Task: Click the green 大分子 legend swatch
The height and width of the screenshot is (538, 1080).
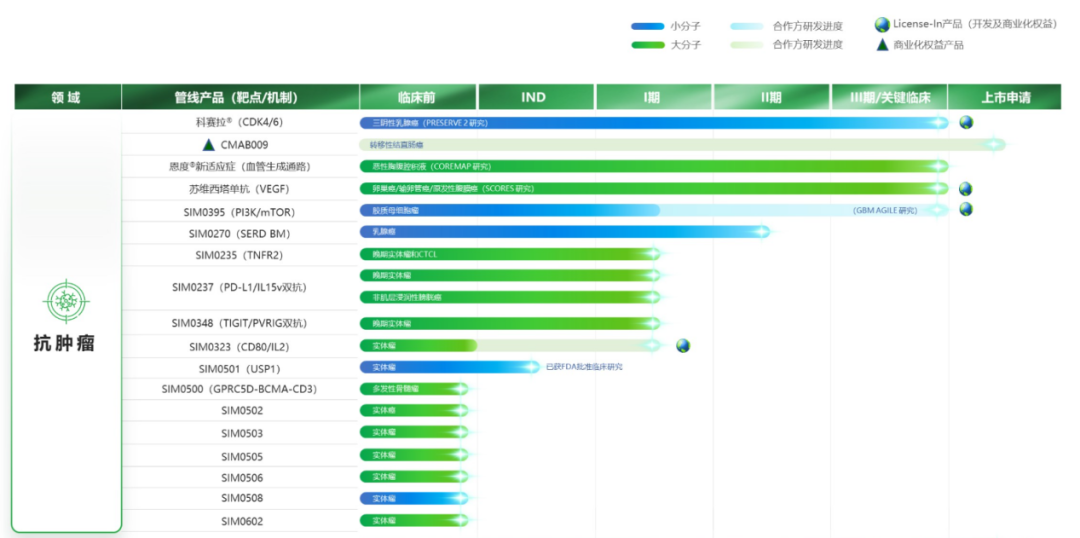Action: 647,45
